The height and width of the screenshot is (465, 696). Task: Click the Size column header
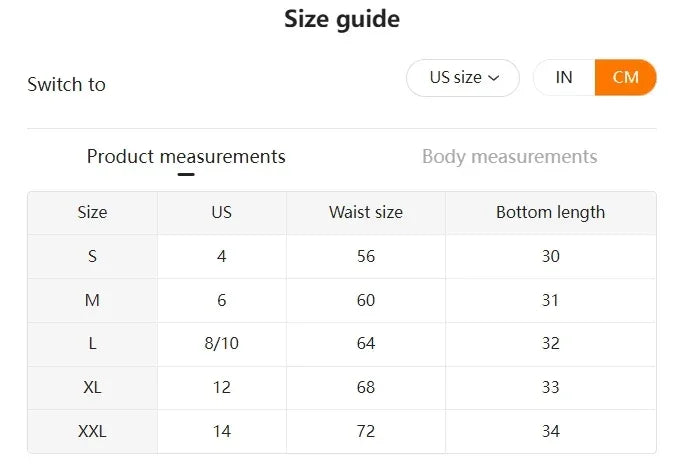pos(92,213)
